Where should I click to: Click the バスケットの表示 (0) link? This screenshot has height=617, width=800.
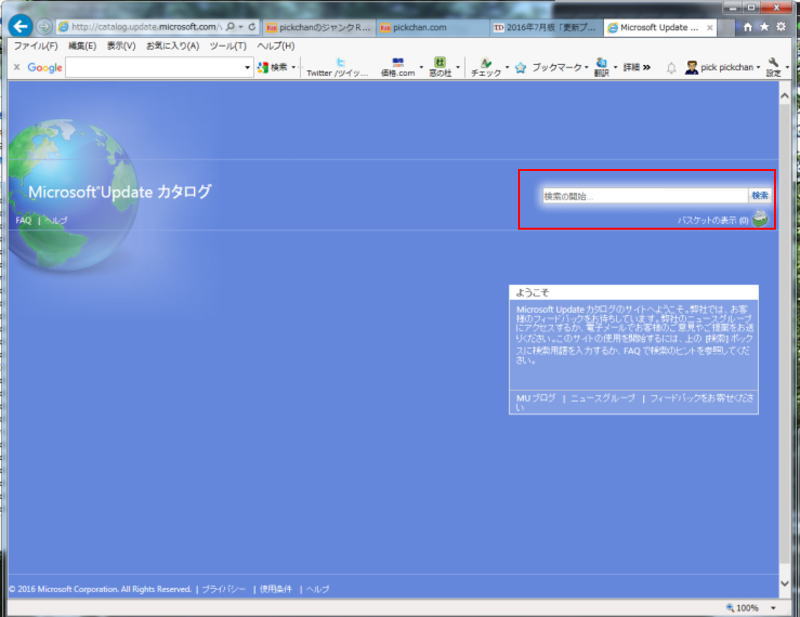click(713, 220)
